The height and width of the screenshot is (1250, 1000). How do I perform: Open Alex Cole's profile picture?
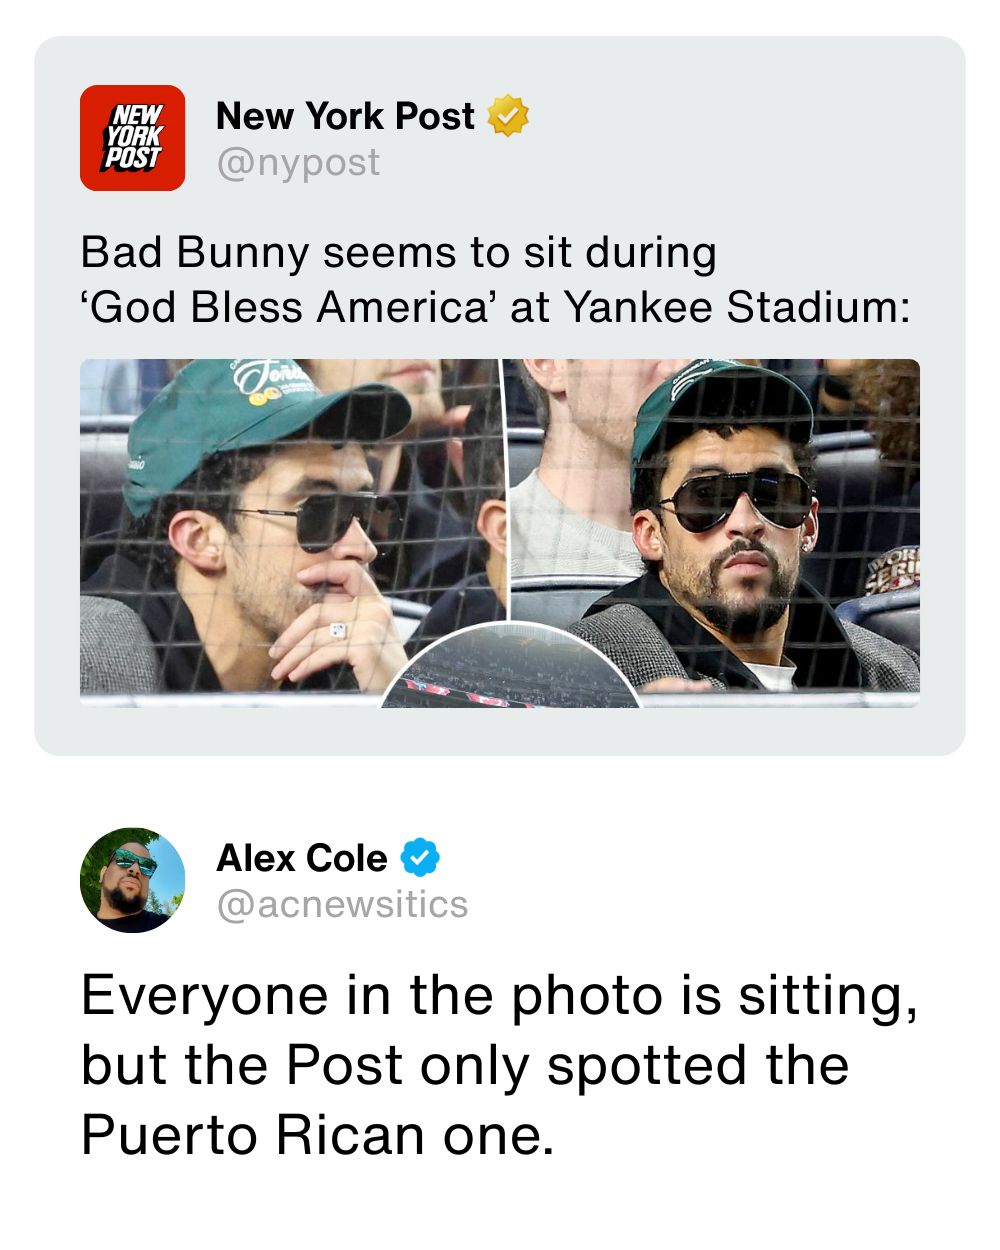click(x=132, y=880)
